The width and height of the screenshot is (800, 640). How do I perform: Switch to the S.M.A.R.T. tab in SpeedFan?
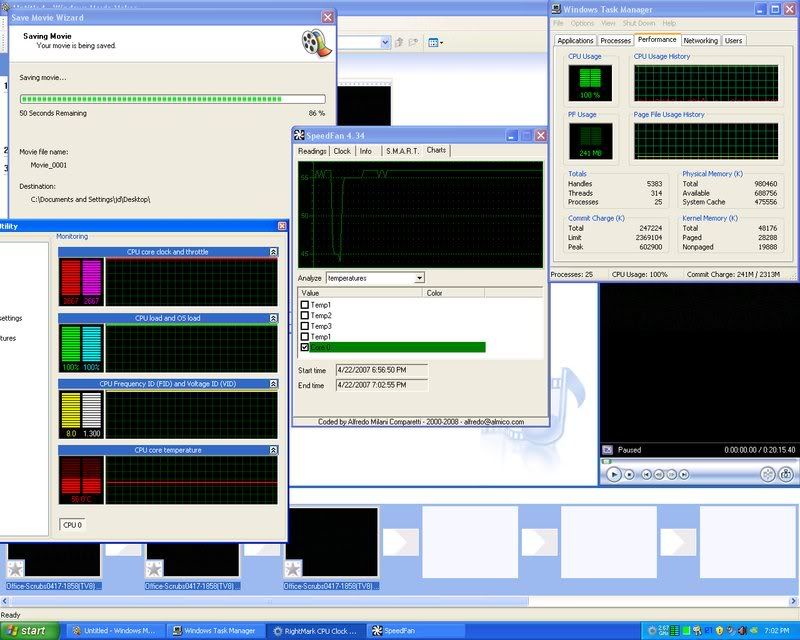tap(402, 151)
